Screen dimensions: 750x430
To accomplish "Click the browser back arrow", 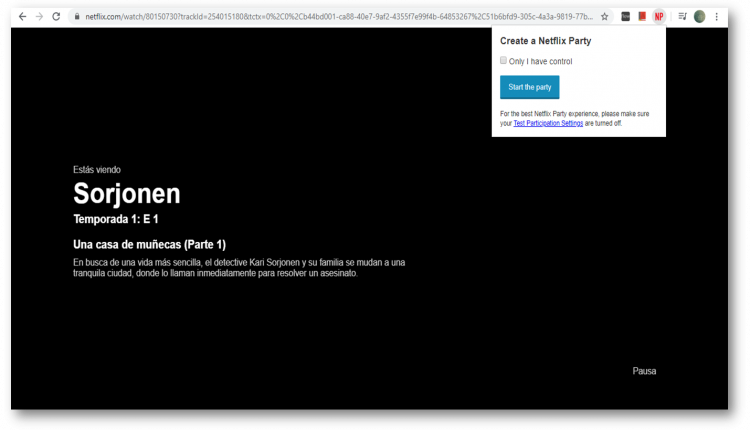I will (22, 17).
